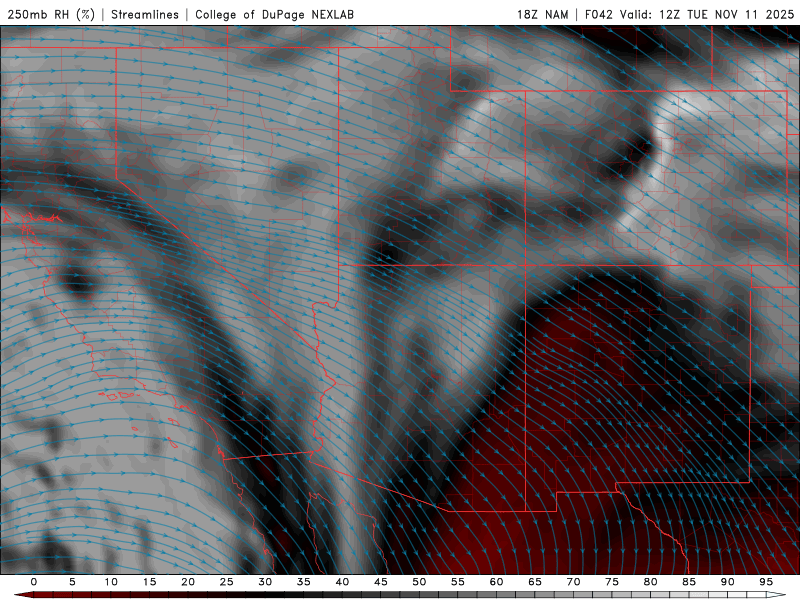
Task: Click the colorbar label "75"
Action: coord(612,582)
